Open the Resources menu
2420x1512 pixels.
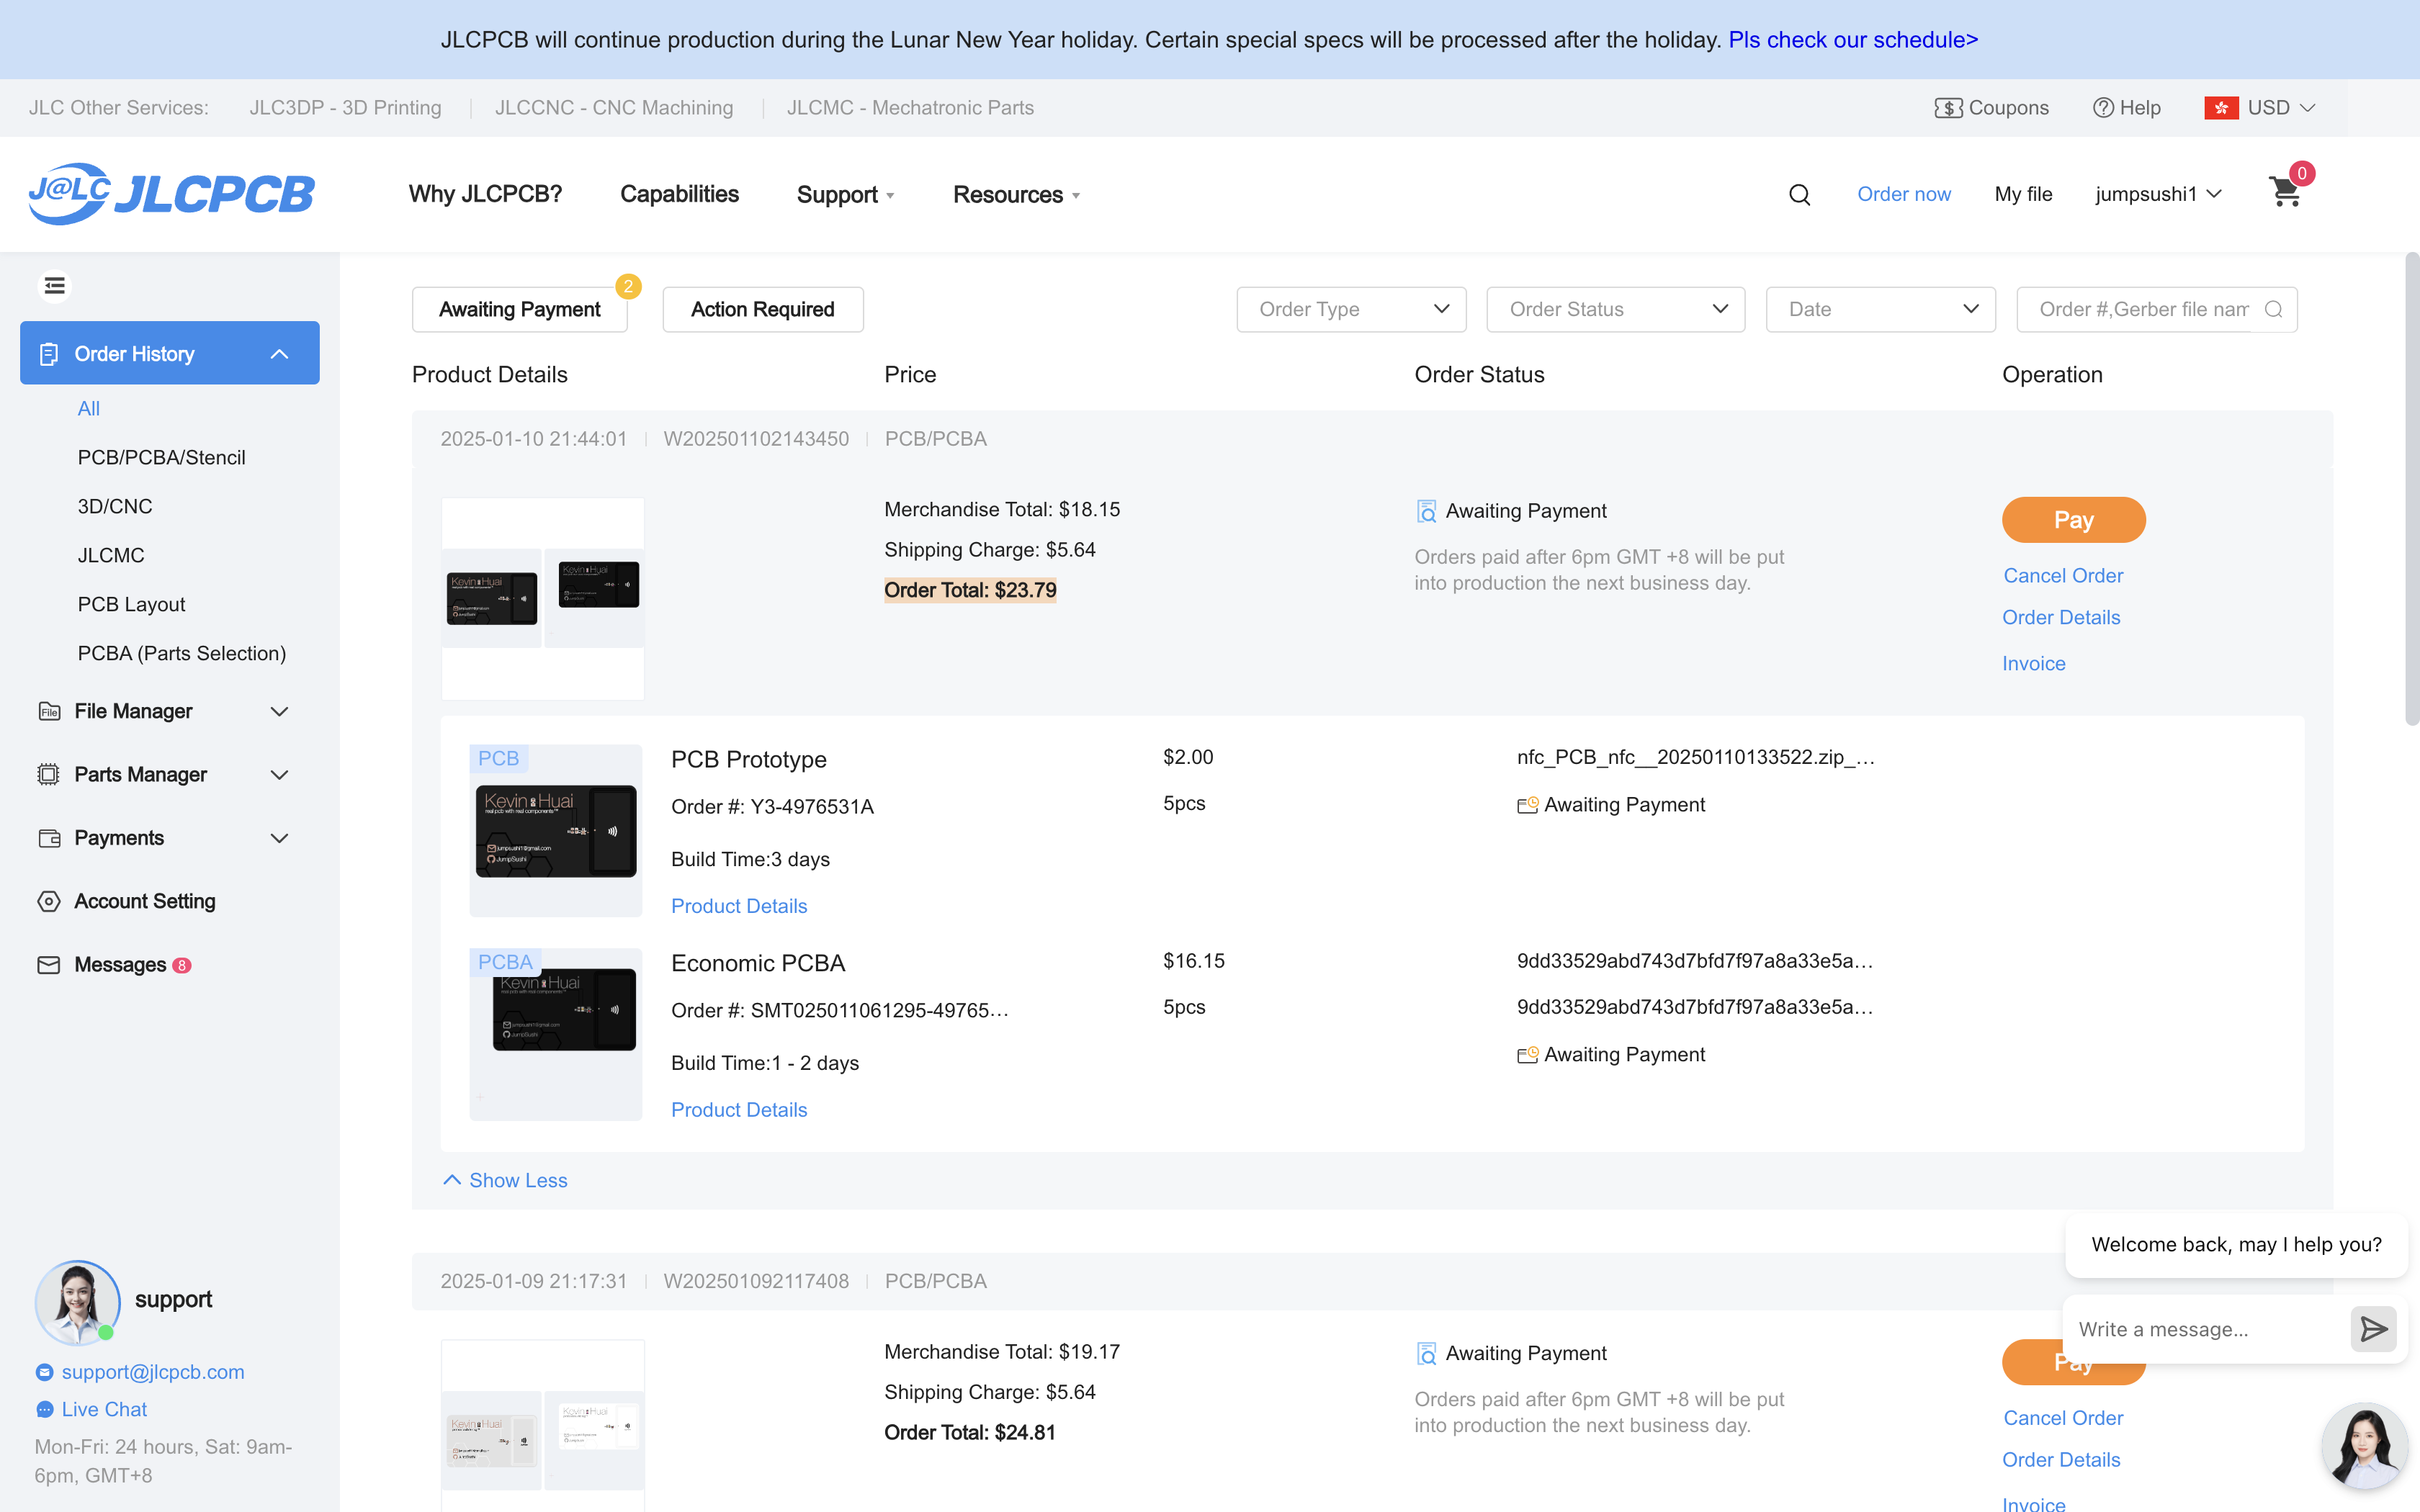pyautogui.click(x=1016, y=194)
